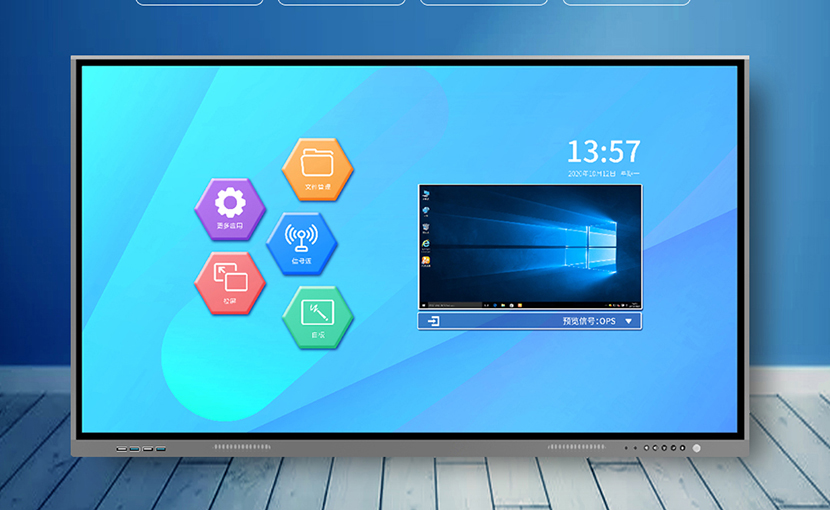The height and width of the screenshot is (510, 830).
Task: Open the blue signal source antenna hexagon
Action: point(302,244)
